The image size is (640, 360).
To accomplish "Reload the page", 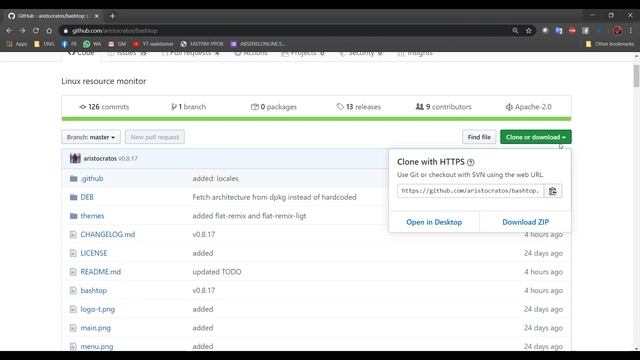I will (x=36, y=31).
